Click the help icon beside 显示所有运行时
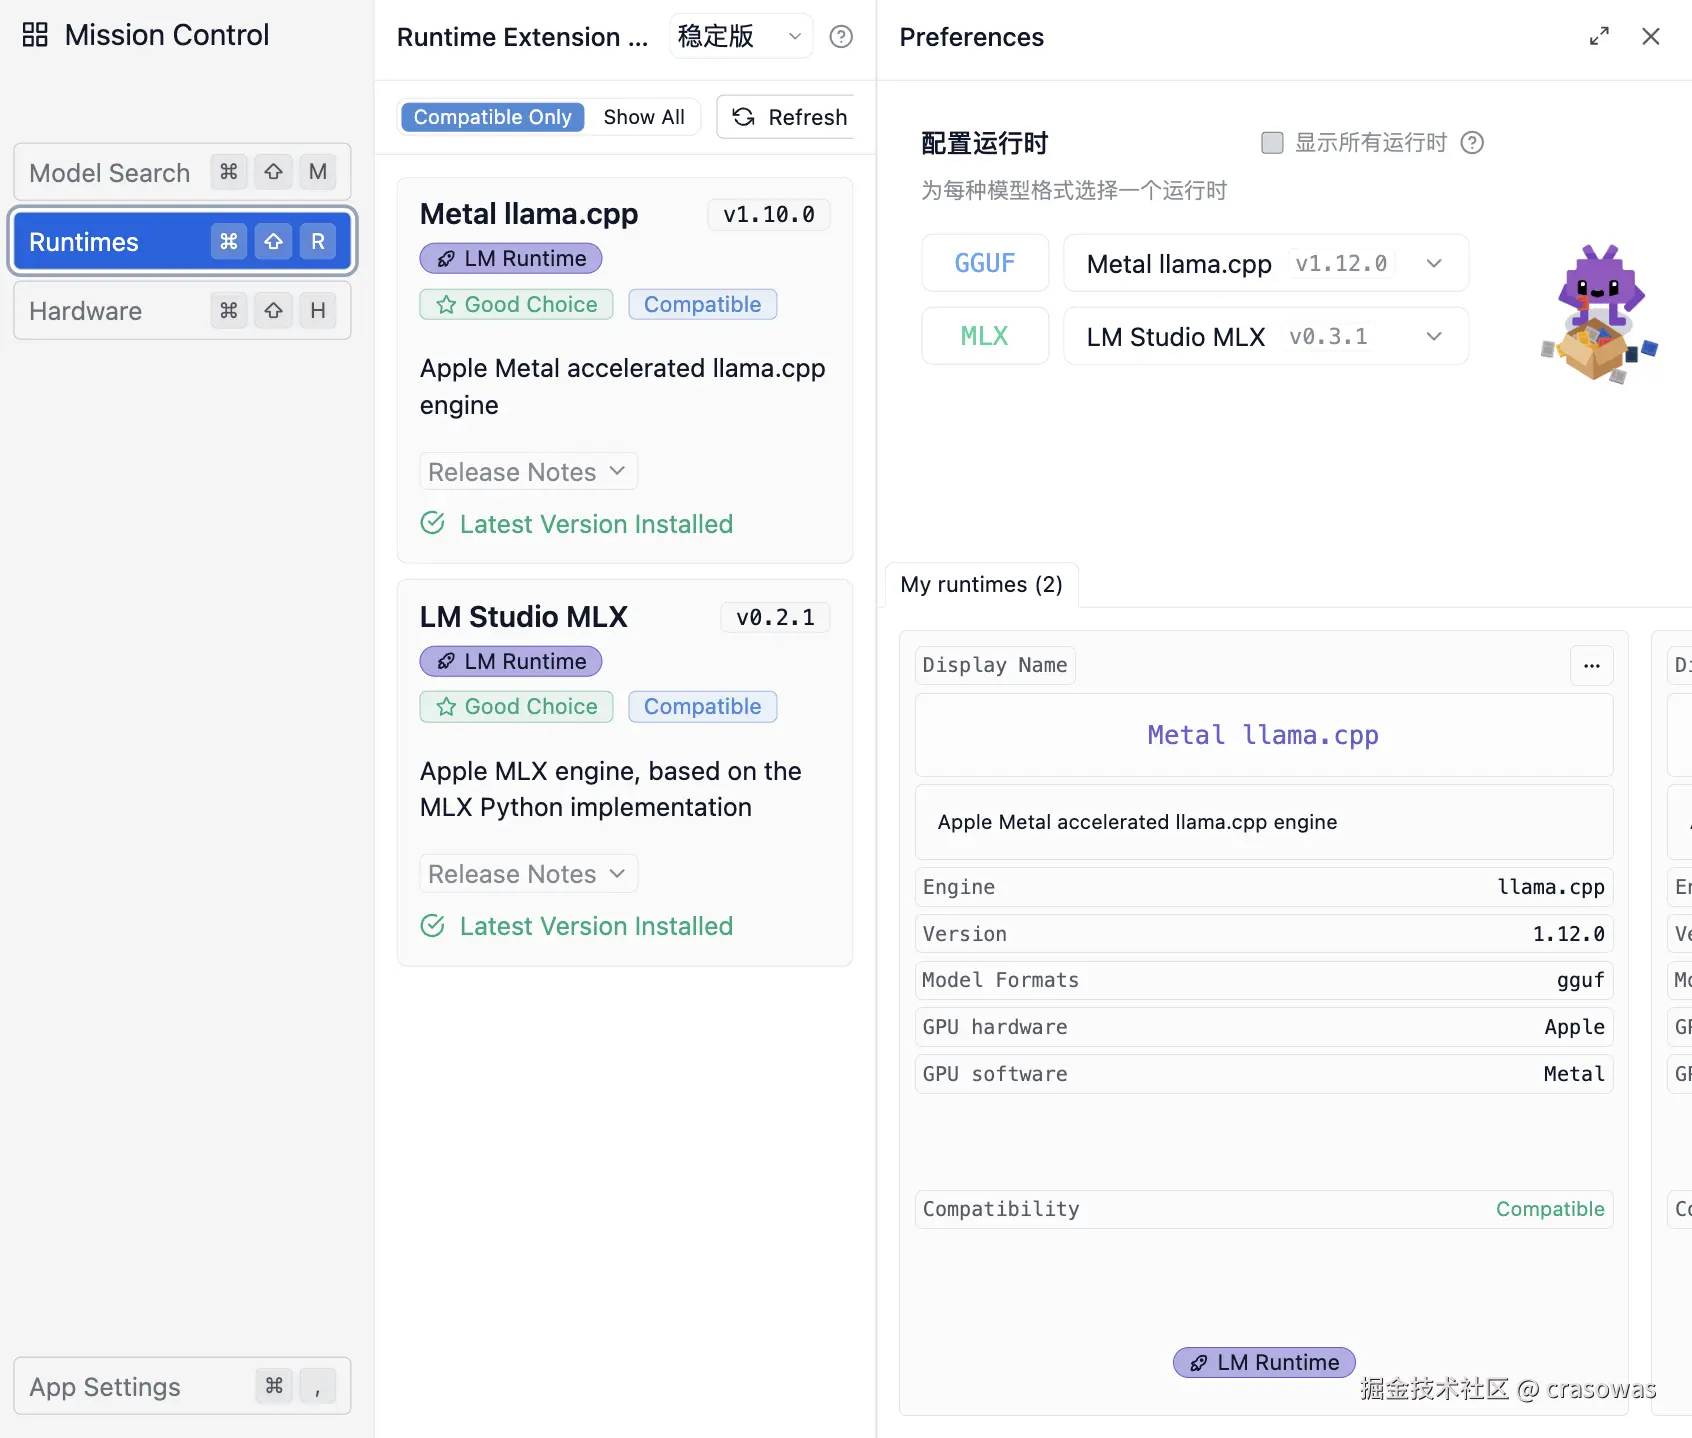 click(x=1472, y=143)
